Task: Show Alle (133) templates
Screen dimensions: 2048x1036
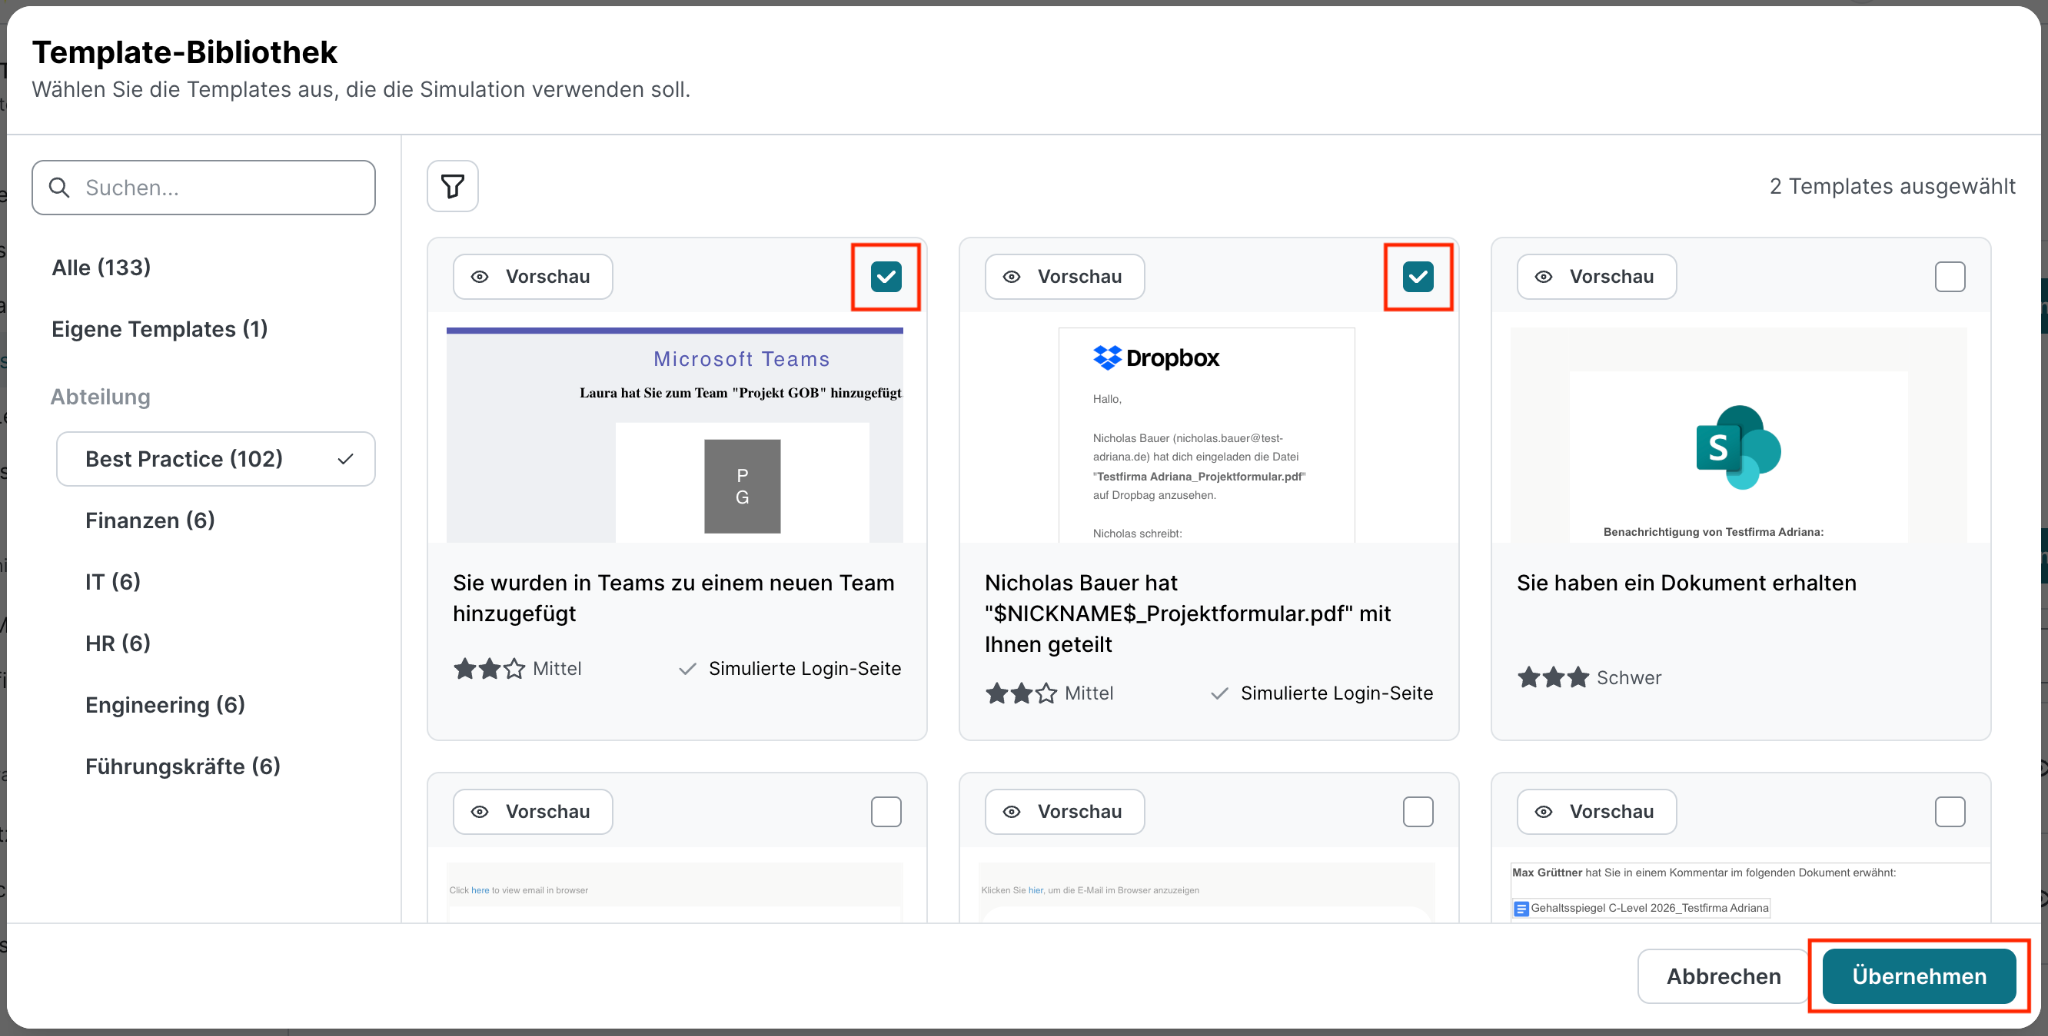Action: click(x=101, y=268)
